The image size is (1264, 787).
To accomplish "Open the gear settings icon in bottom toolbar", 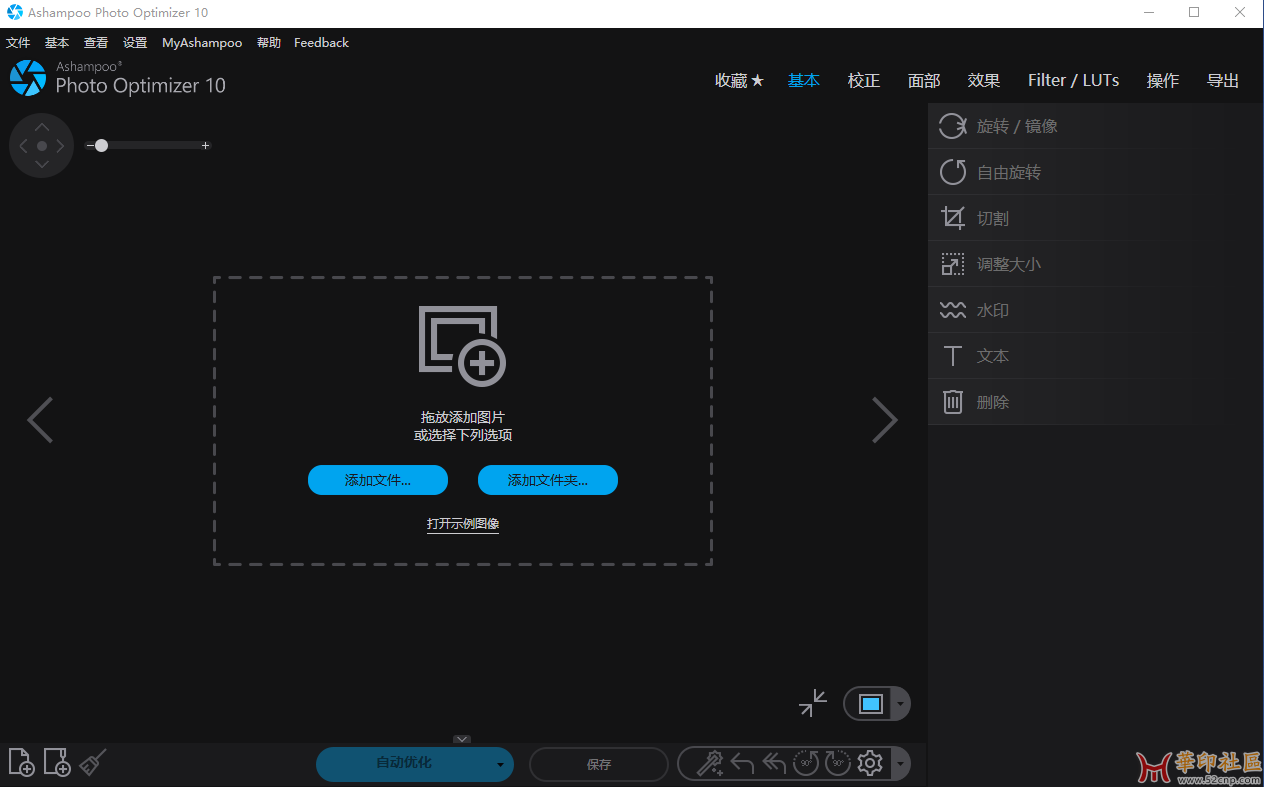I will 870,764.
